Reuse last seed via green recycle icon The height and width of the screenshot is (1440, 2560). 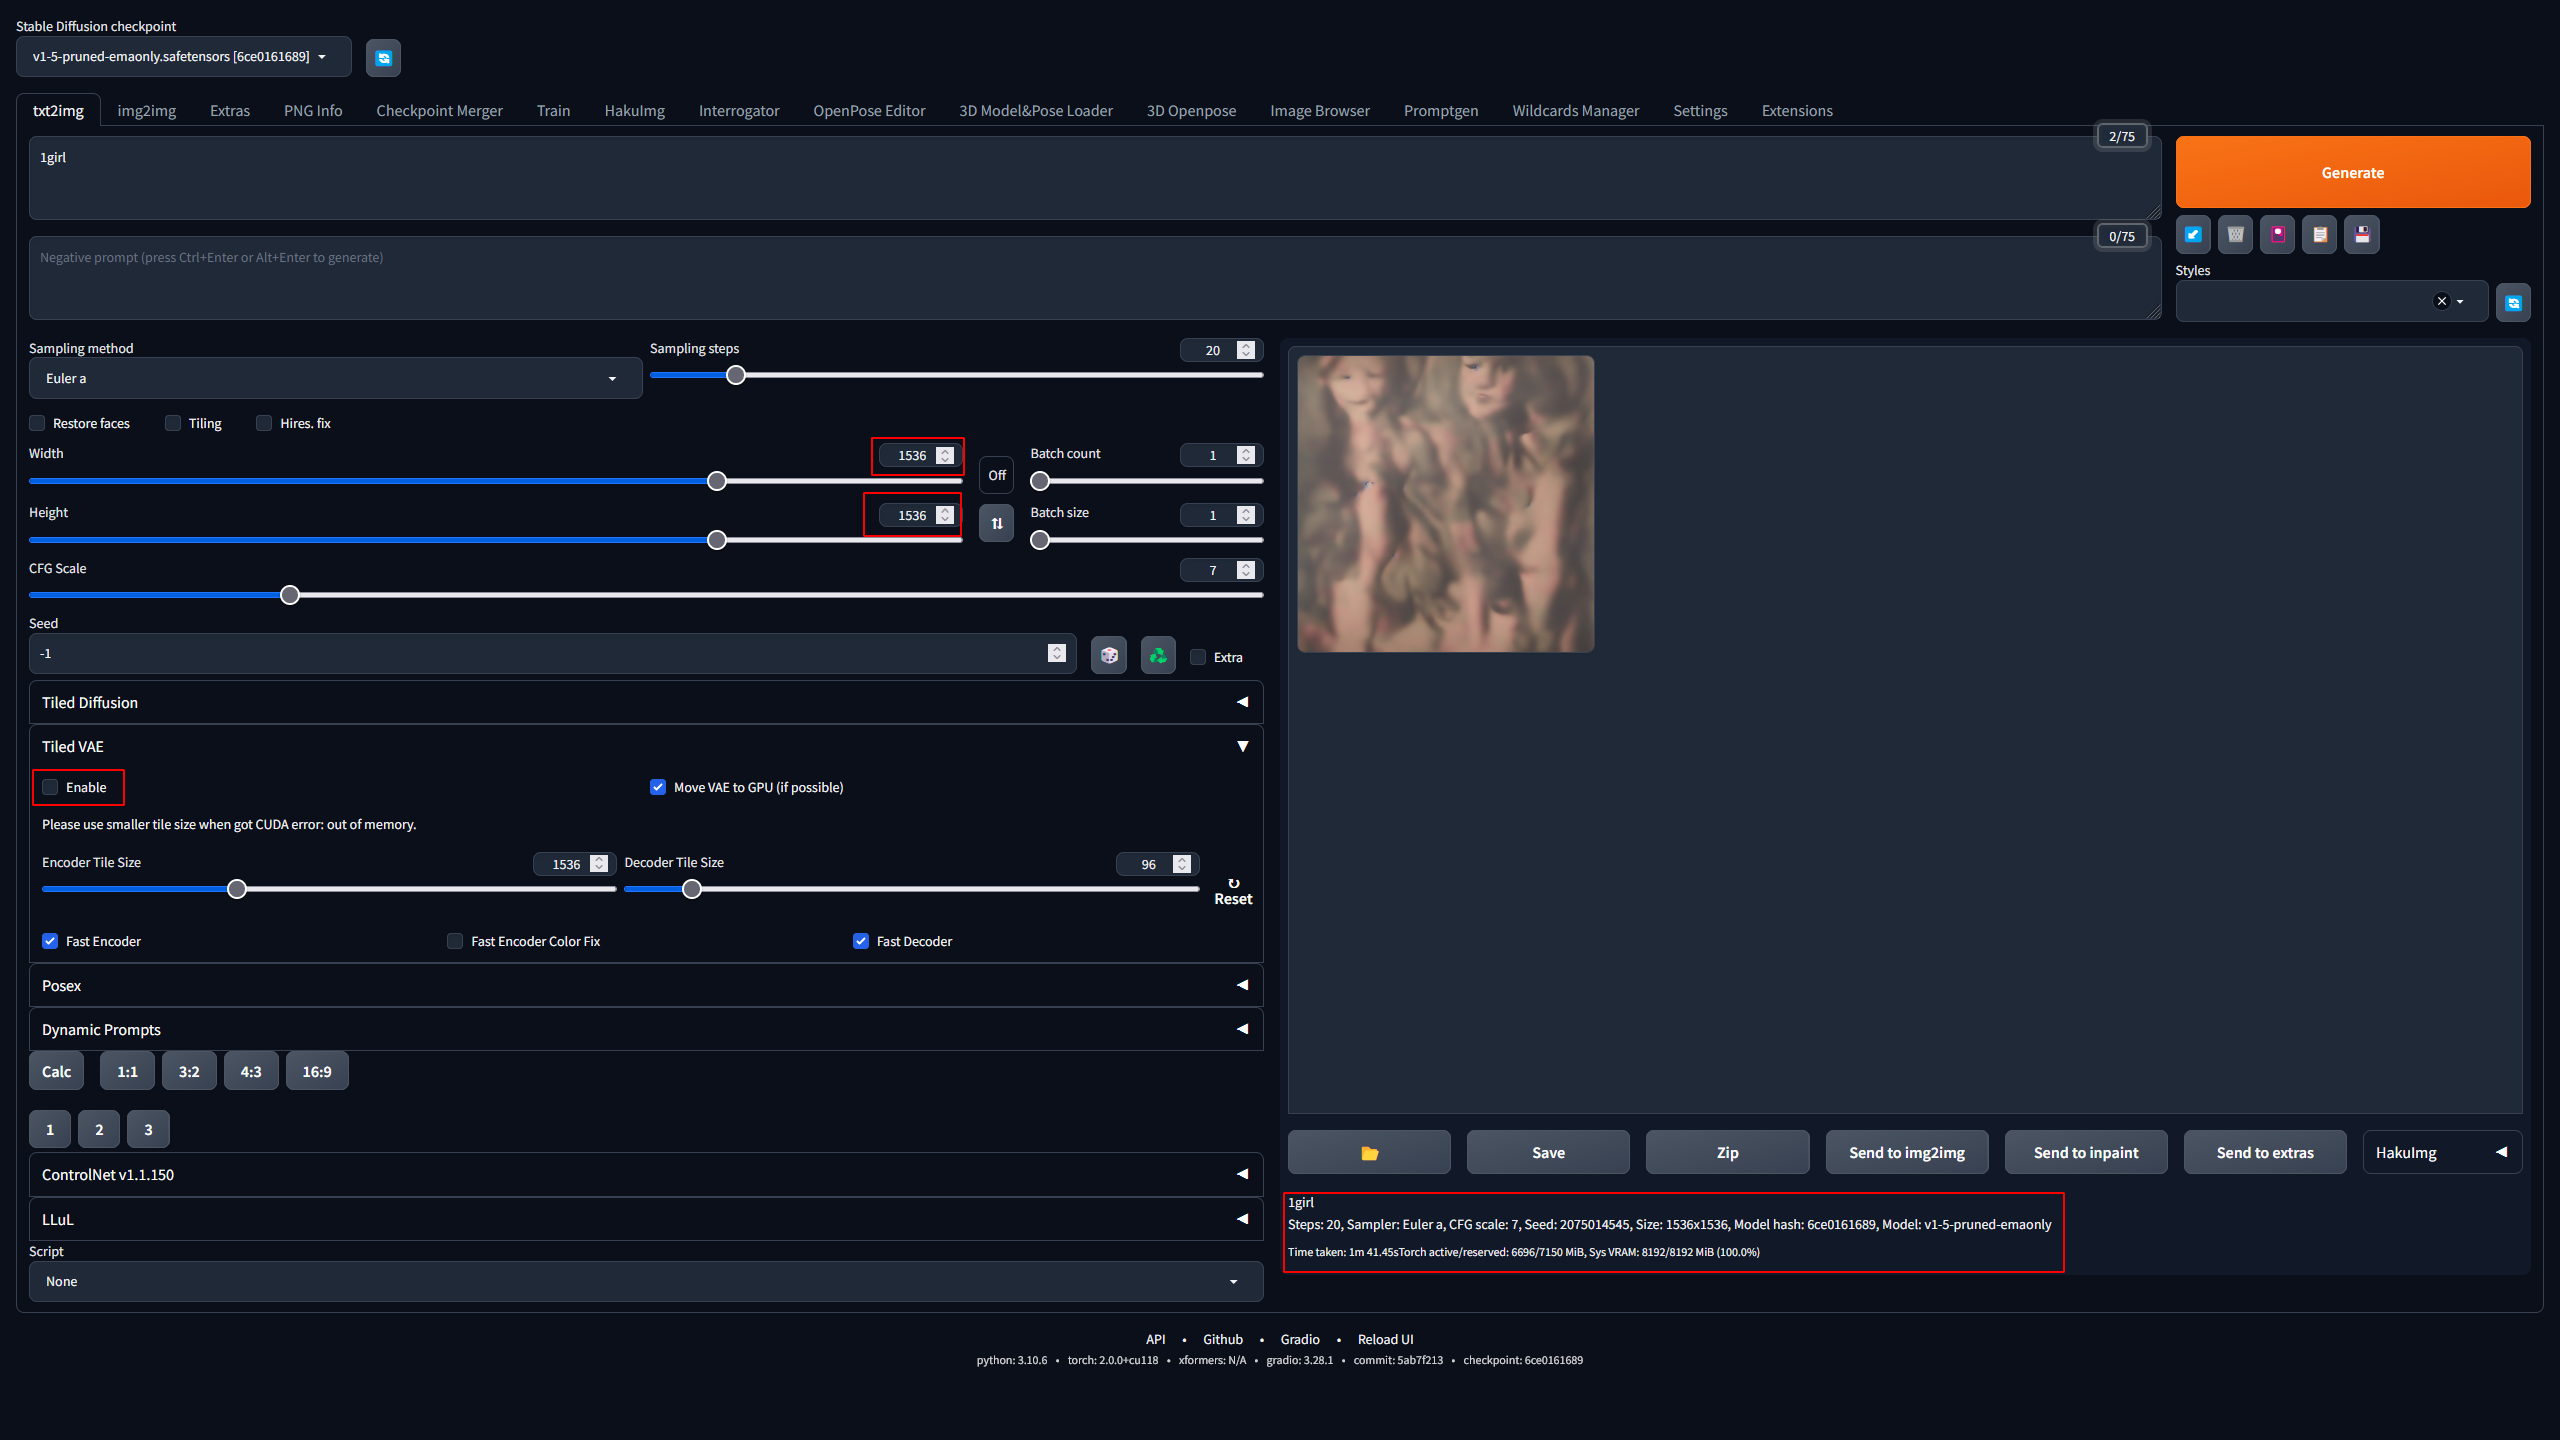pos(1157,655)
